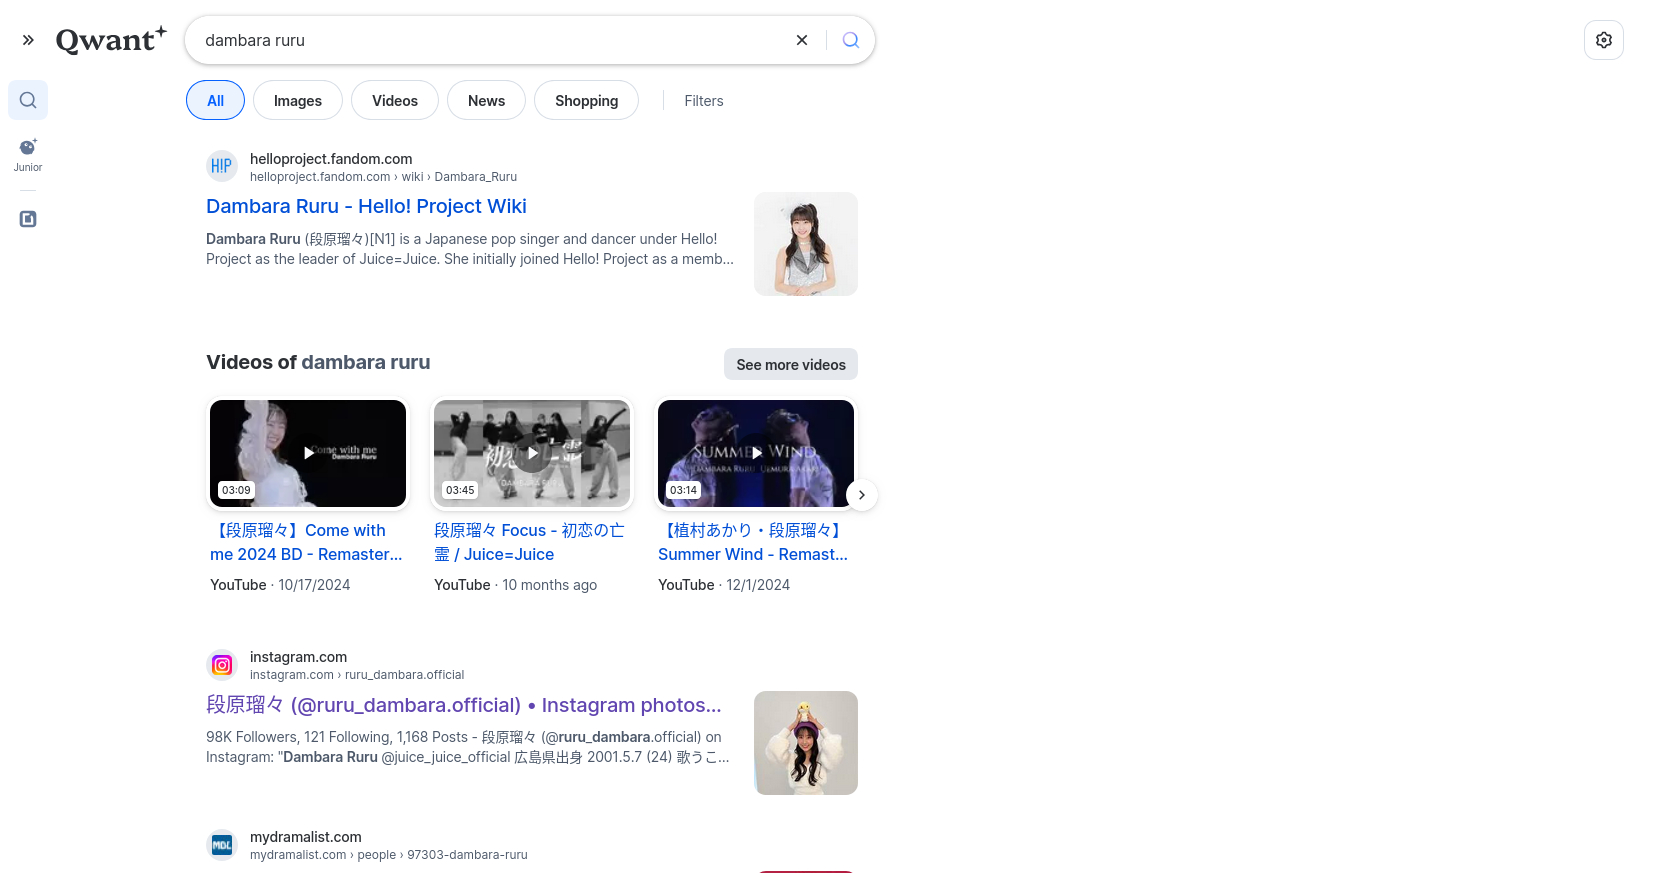Image resolution: width=1680 pixels, height=873 pixels.
Task: Click the See more videos button
Action: pyautogui.click(x=790, y=365)
